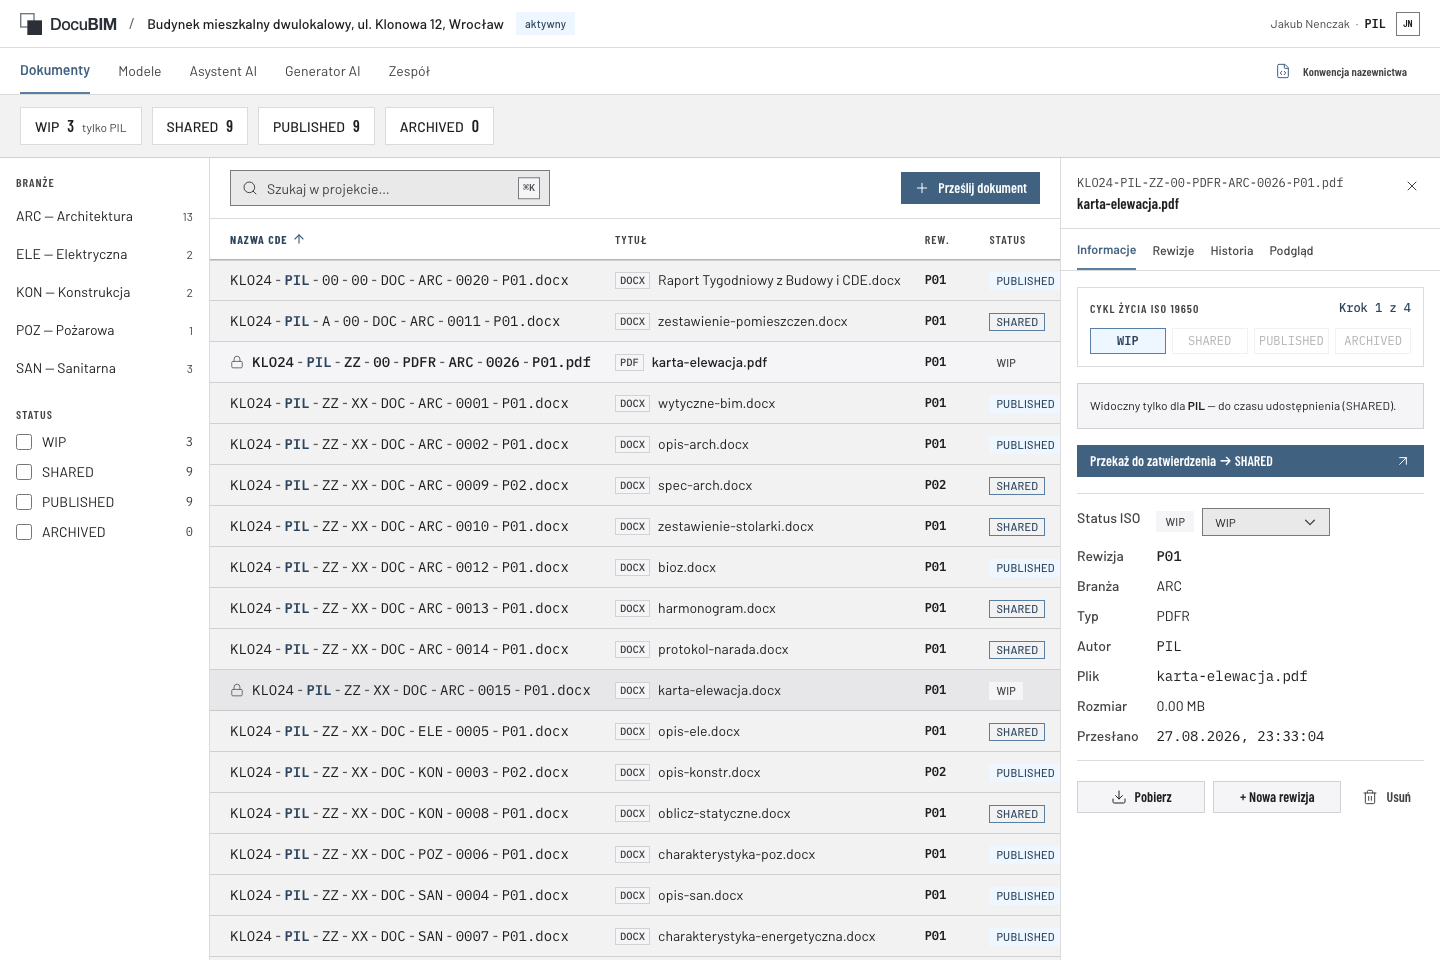Click the Nowa rewizja button
Image resolution: width=1440 pixels, height=960 pixels.
1277,797
